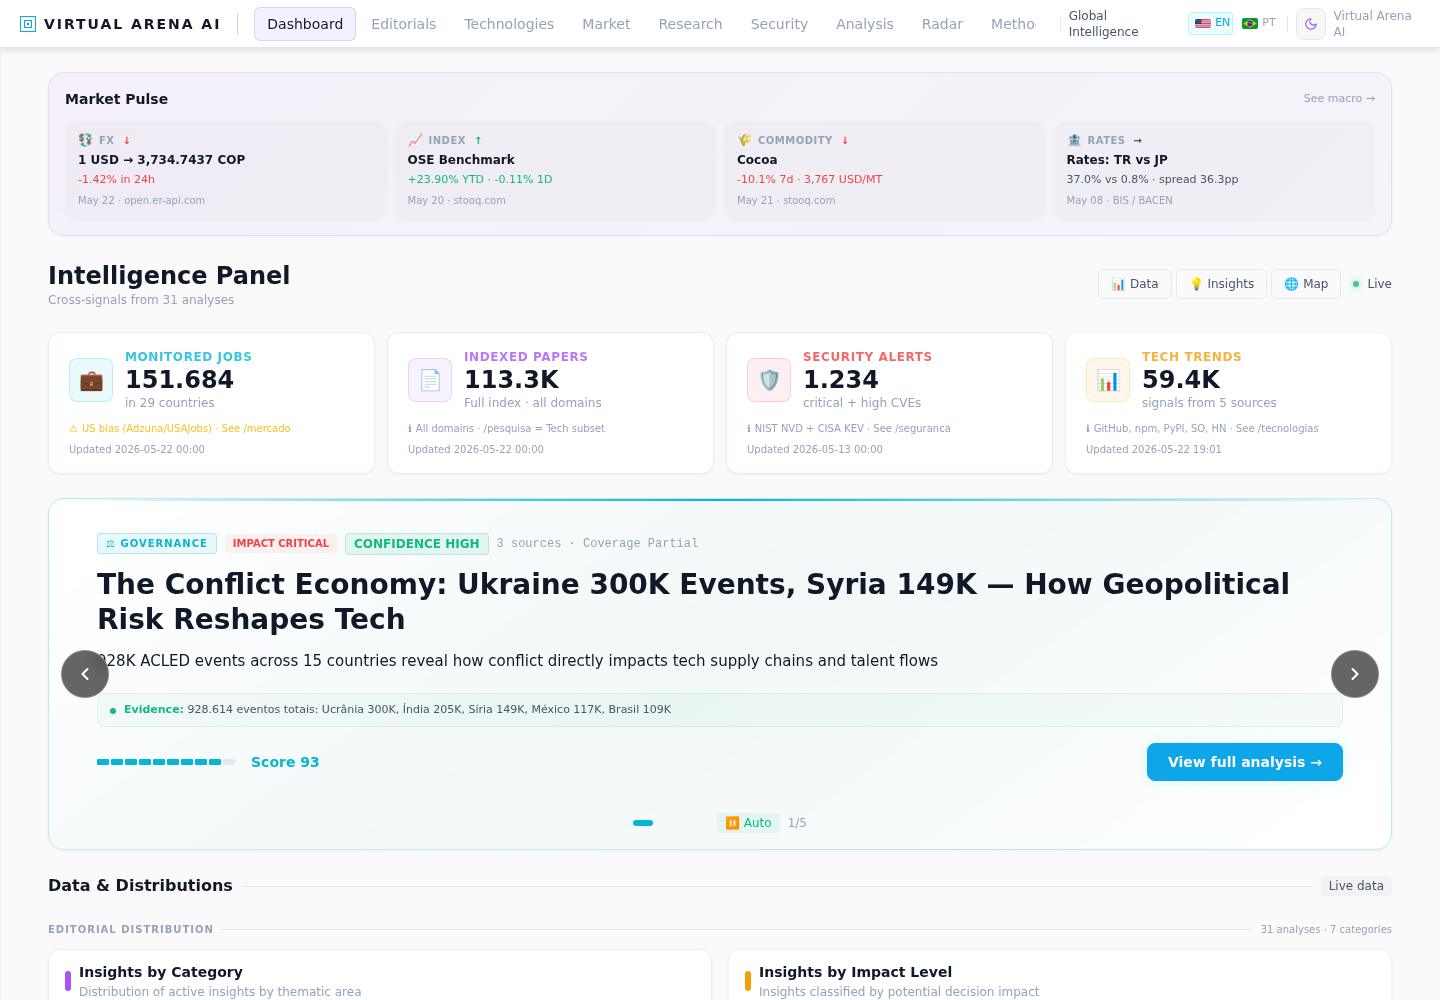Click the INDEX chart icon
The height and width of the screenshot is (1000, 1440).
(x=415, y=140)
